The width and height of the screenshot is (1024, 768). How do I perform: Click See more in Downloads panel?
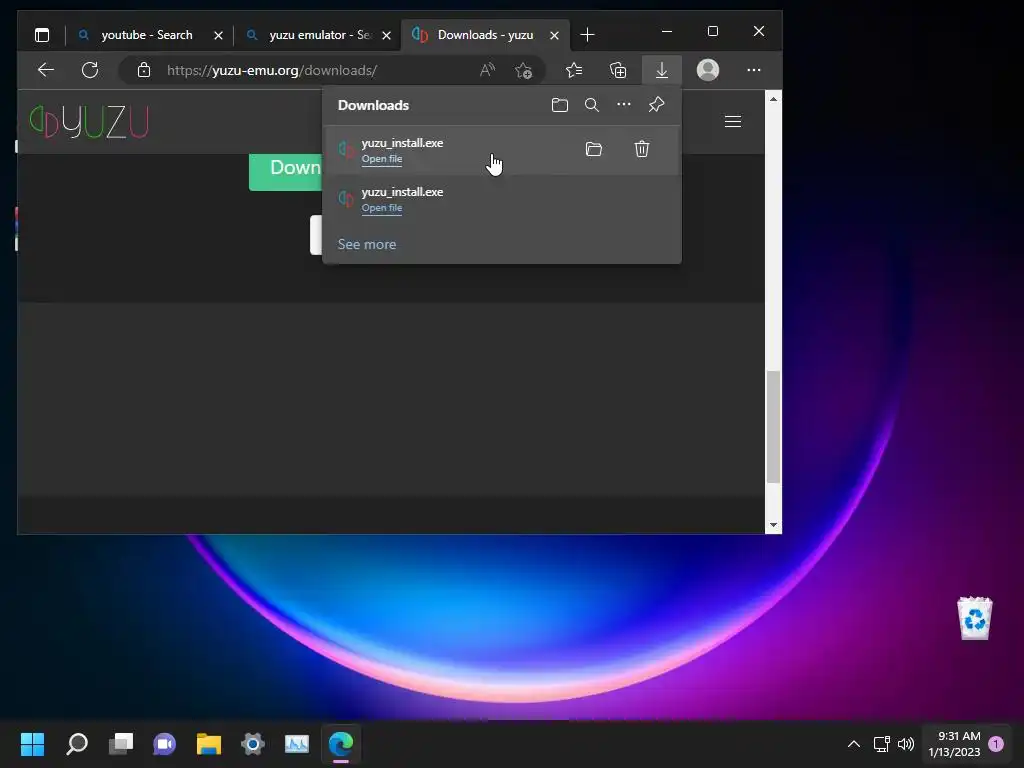point(367,244)
